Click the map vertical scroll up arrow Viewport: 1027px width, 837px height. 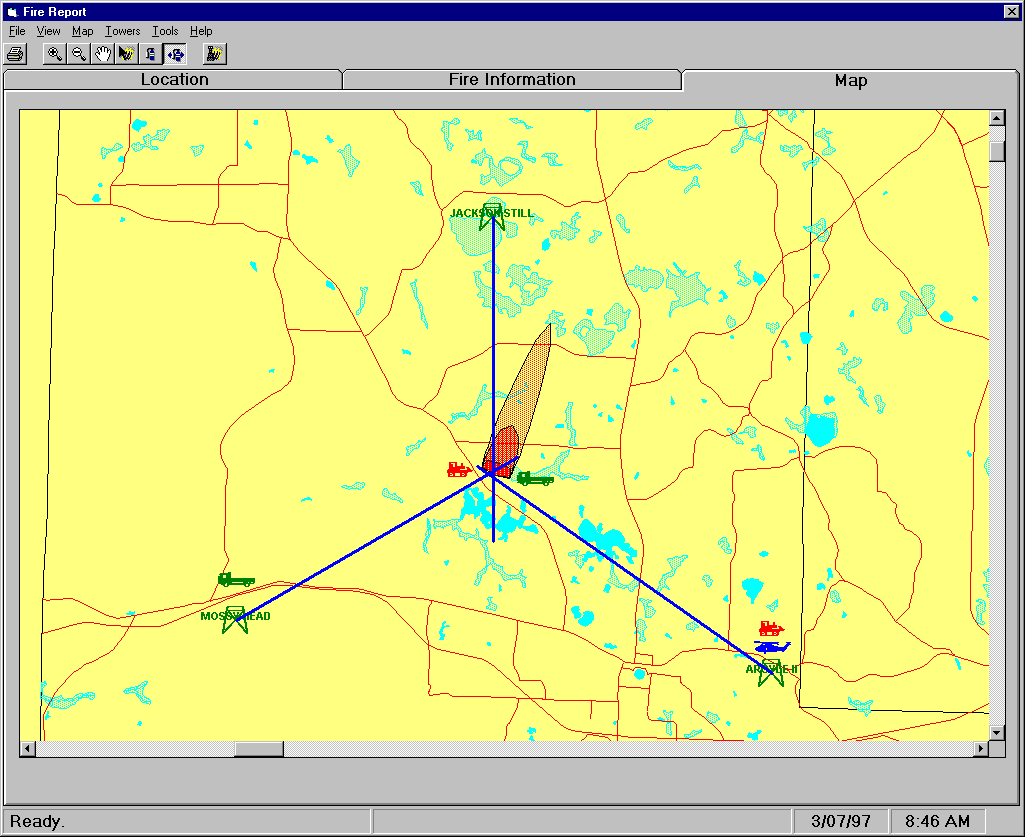coord(997,118)
